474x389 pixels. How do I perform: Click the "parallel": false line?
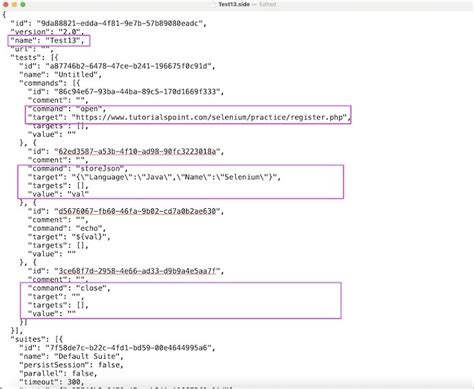point(58,373)
